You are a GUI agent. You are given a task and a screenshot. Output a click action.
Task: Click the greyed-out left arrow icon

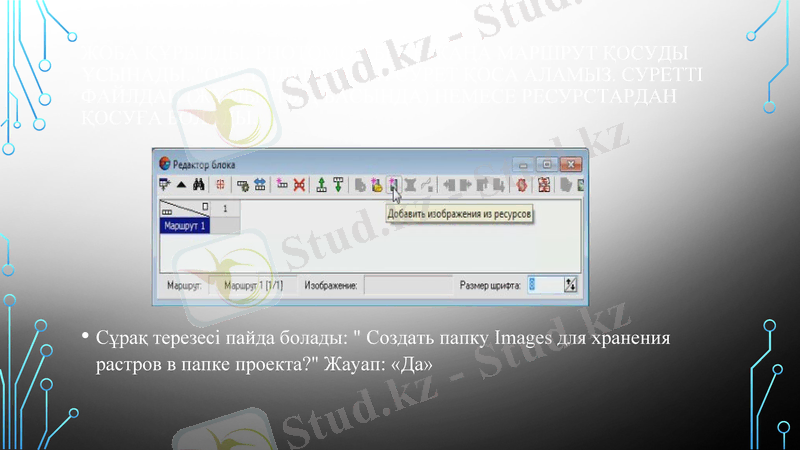point(449,185)
